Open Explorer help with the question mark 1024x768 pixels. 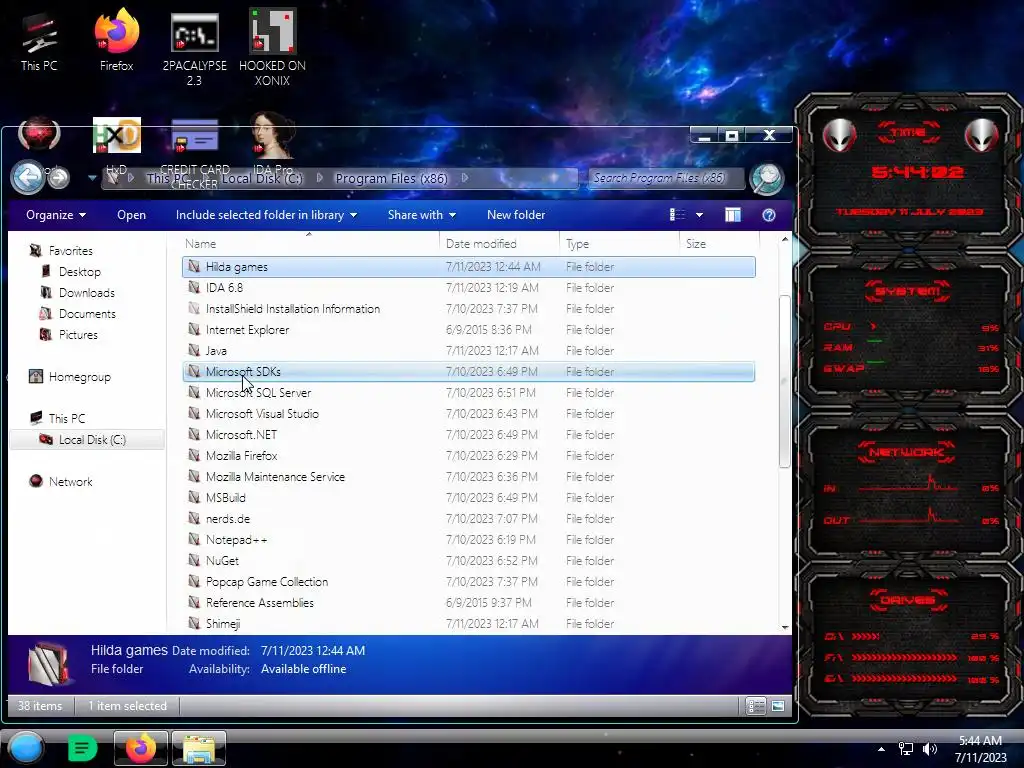(x=769, y=215)
